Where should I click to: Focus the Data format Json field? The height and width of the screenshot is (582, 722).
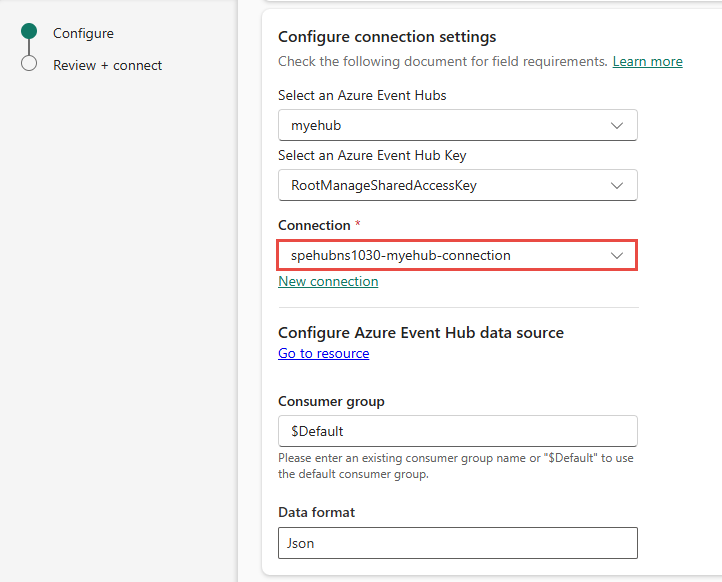pos(457,542)
